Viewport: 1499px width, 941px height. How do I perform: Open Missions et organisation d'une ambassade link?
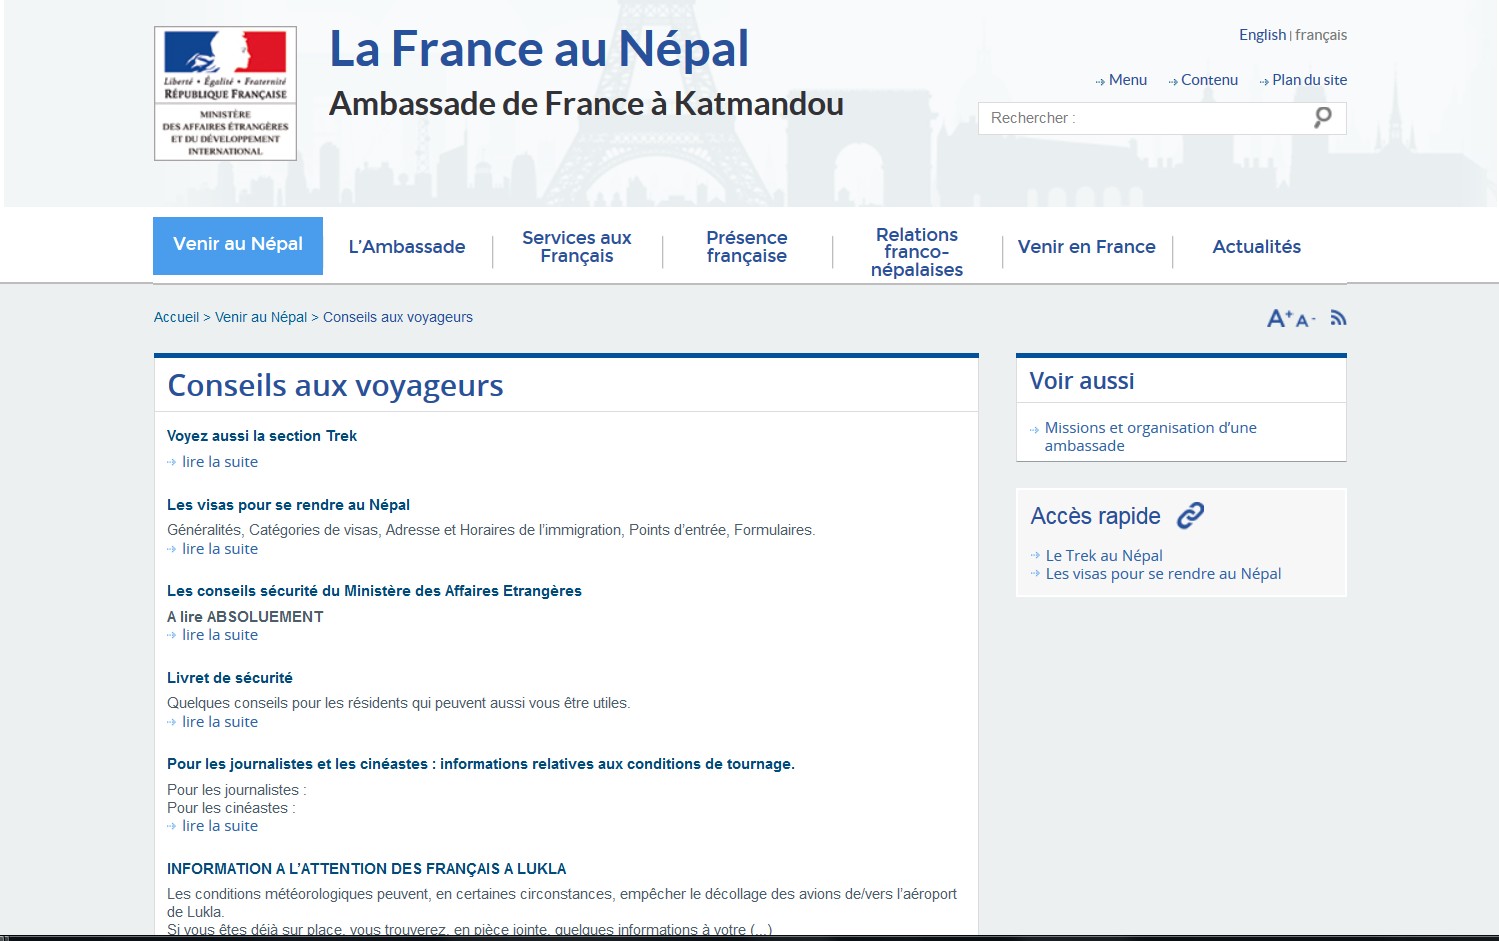1151,437
